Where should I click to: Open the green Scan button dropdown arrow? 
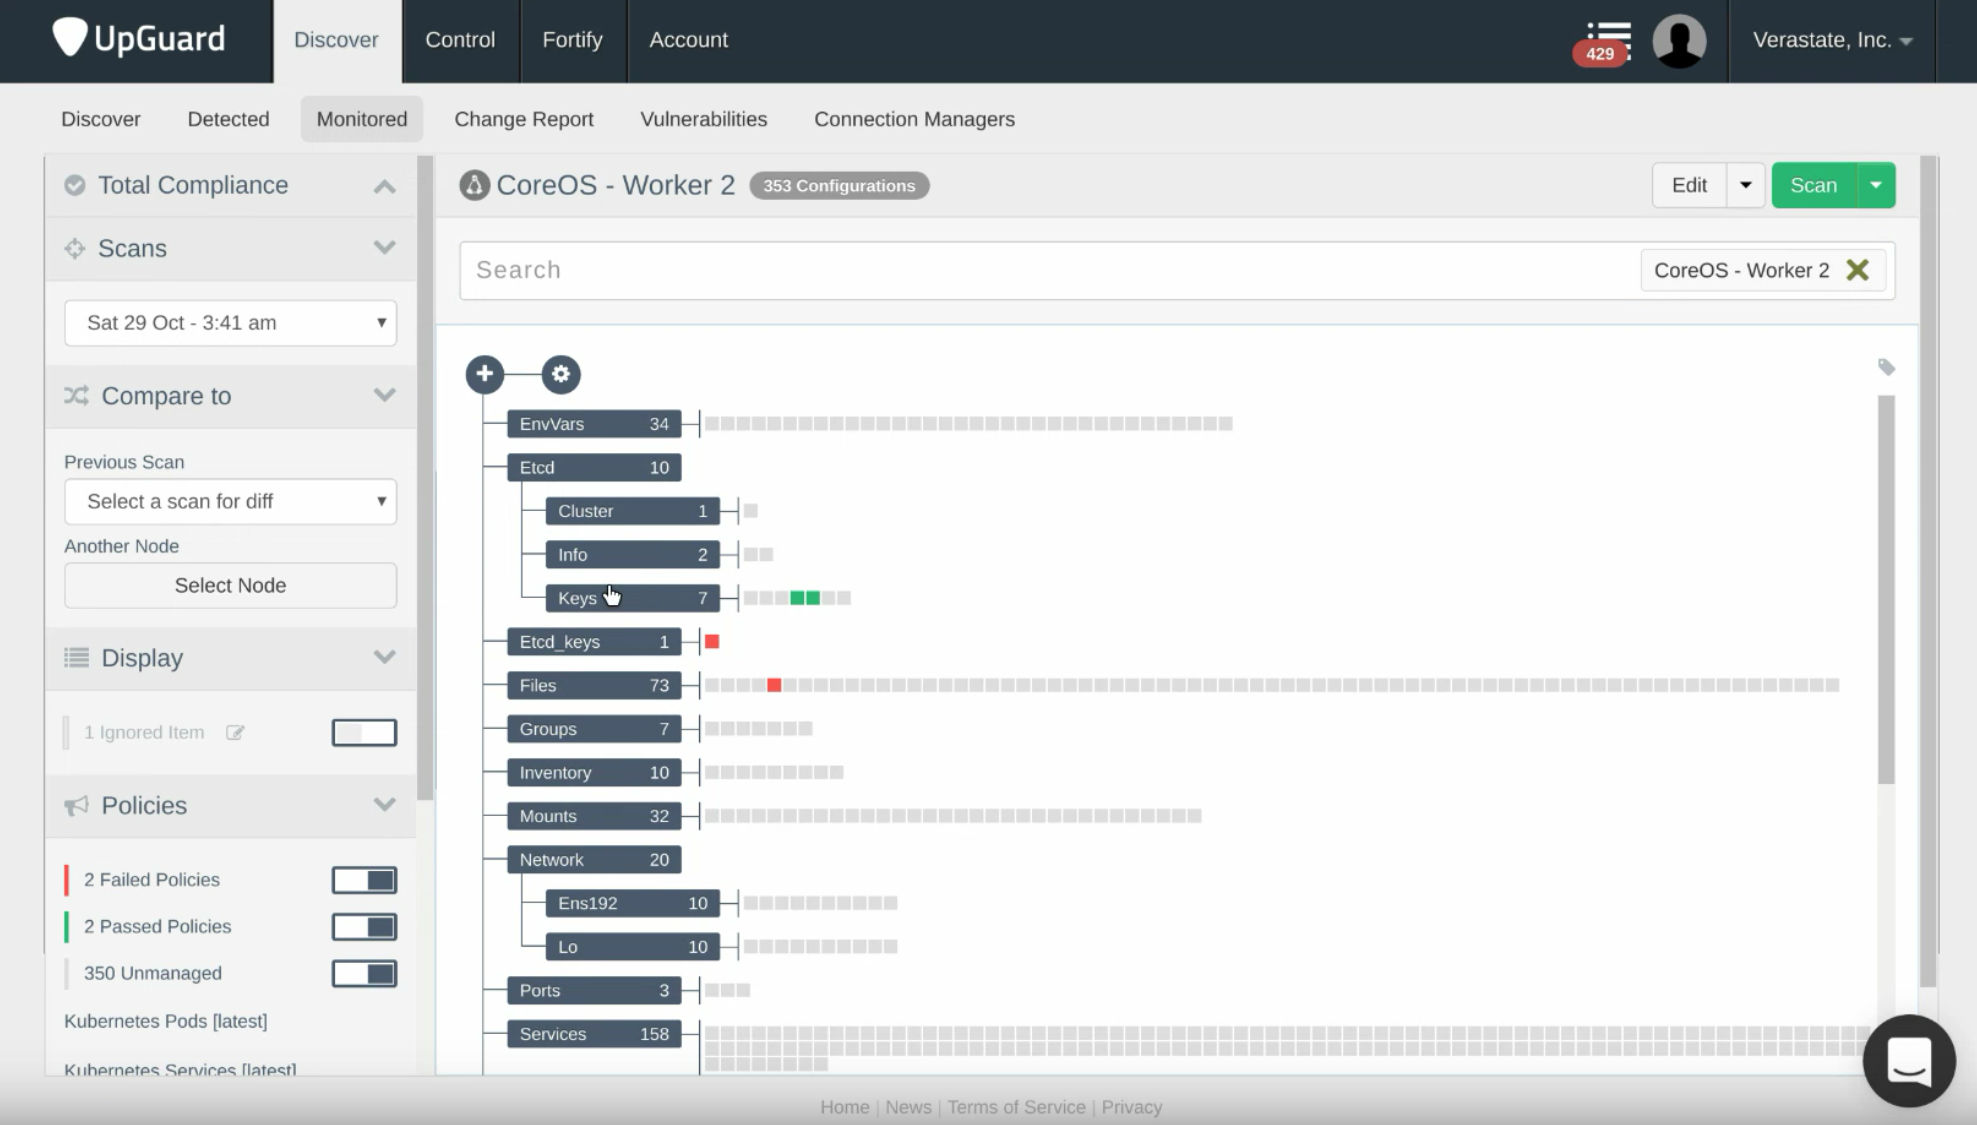[1876, 185]
